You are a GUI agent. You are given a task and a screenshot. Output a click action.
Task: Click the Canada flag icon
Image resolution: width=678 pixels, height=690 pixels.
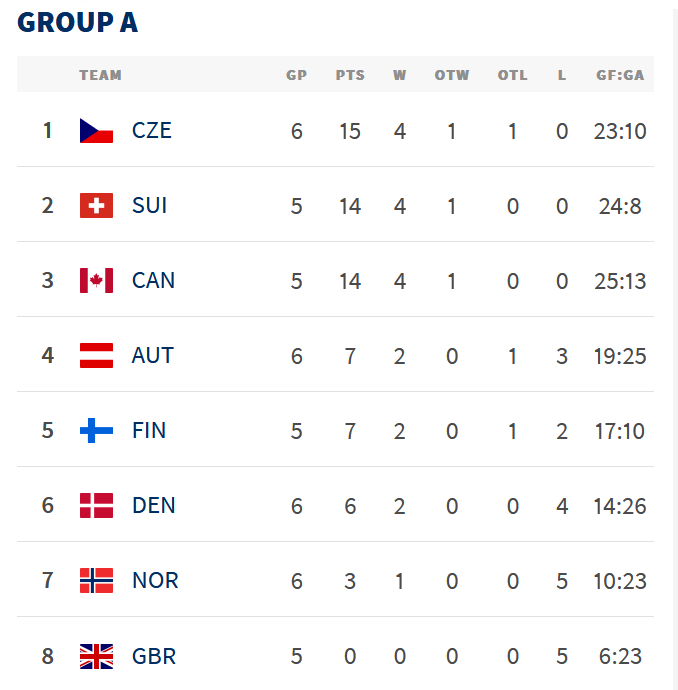(x=96, y=280)
